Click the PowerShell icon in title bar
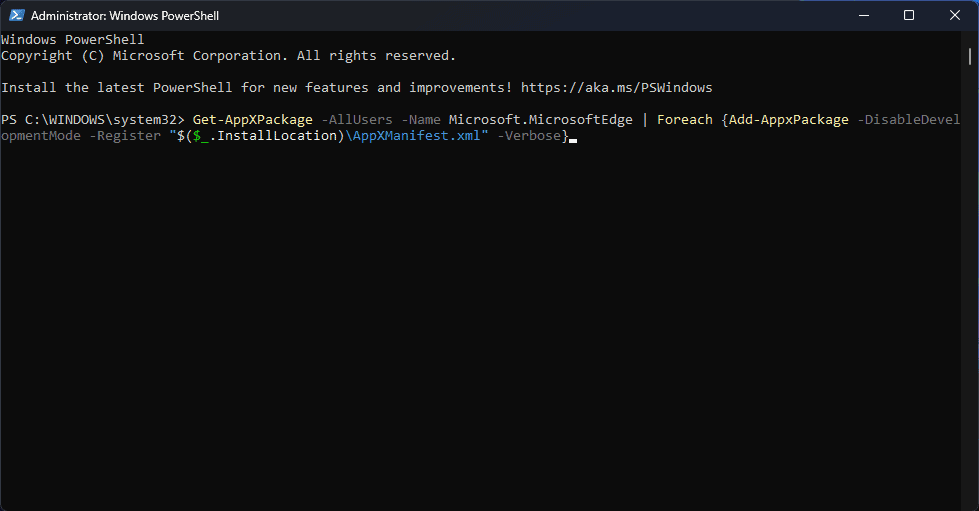This screenshot has width=979, height=511. [x=15, y=15]
